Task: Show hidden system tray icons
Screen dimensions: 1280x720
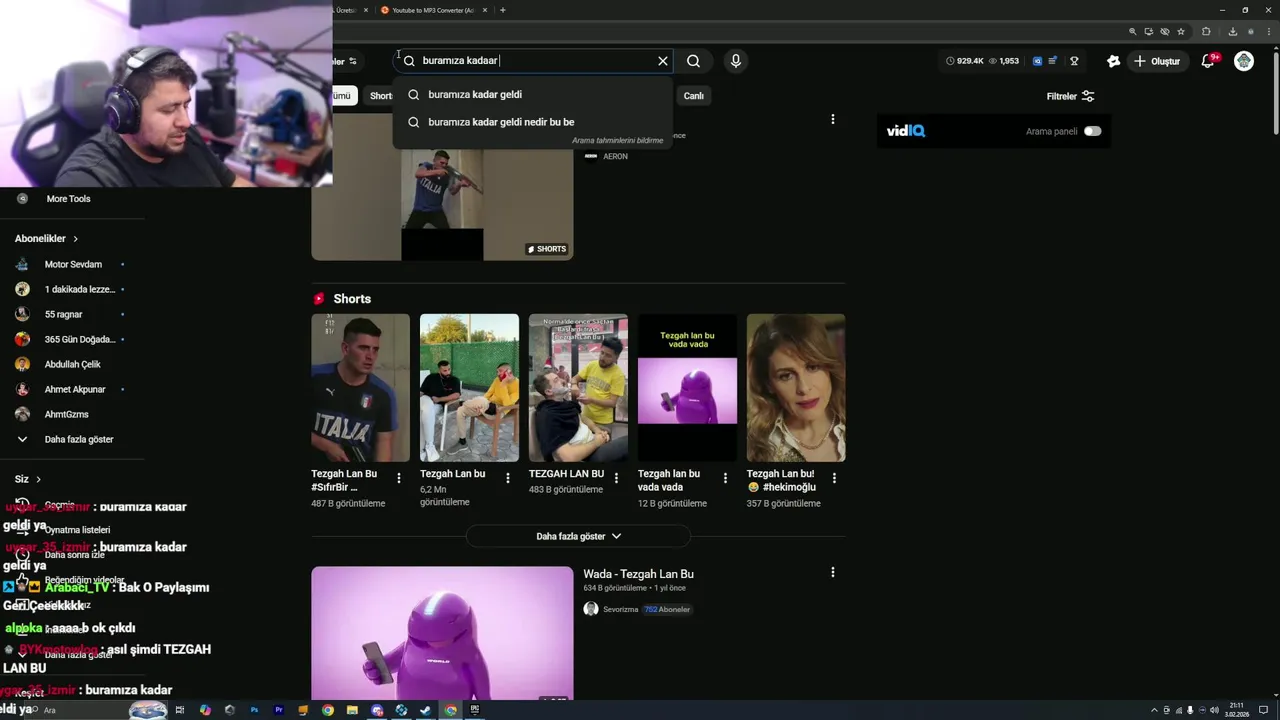Action: click(1152, 710)
